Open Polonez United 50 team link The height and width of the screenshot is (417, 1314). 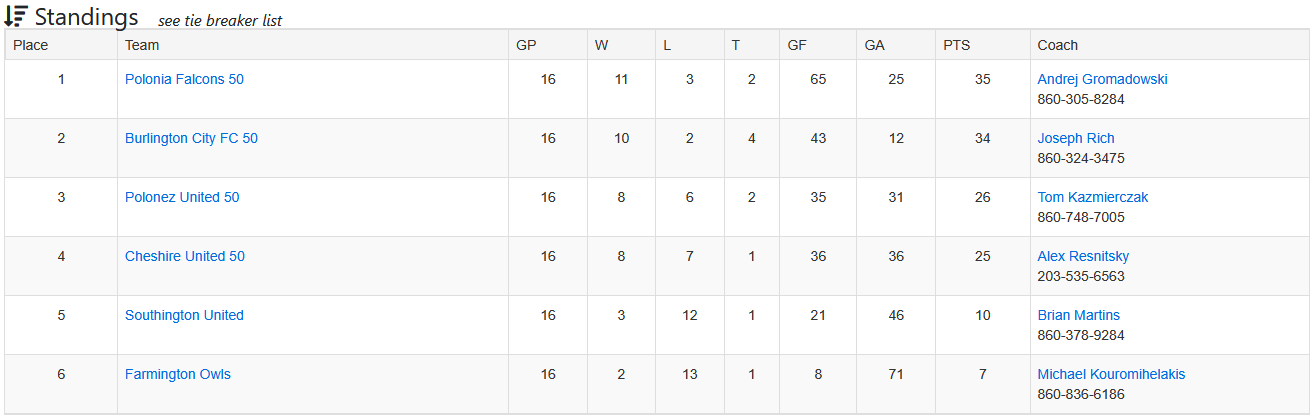point(182,197)
